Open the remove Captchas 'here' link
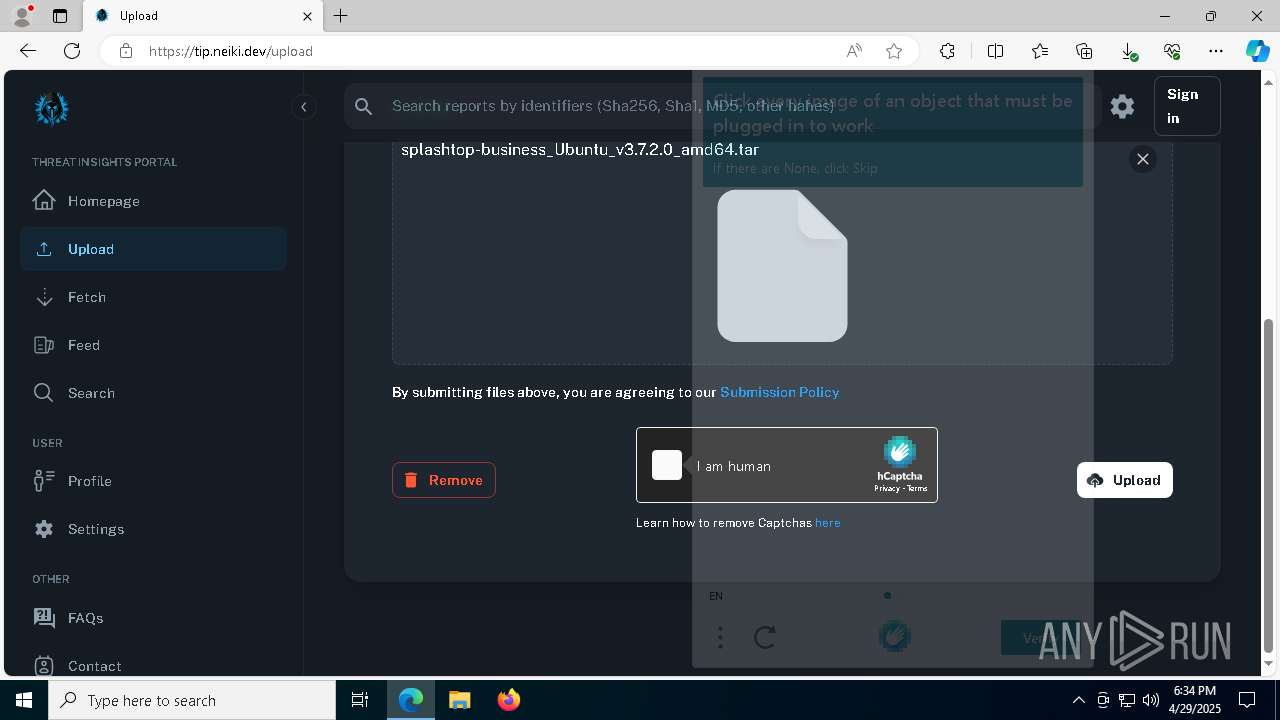The width and height of the screenshot is (1280, 720). pos(827,523)
